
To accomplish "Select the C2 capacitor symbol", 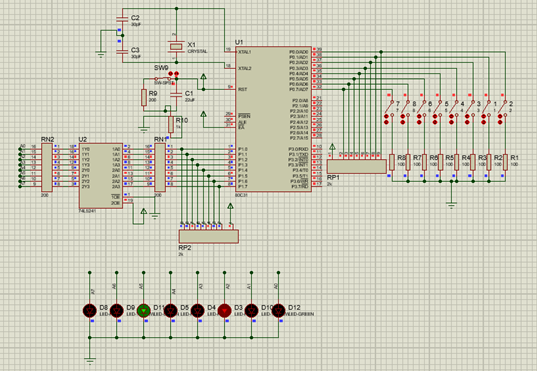I will (122, 20).
